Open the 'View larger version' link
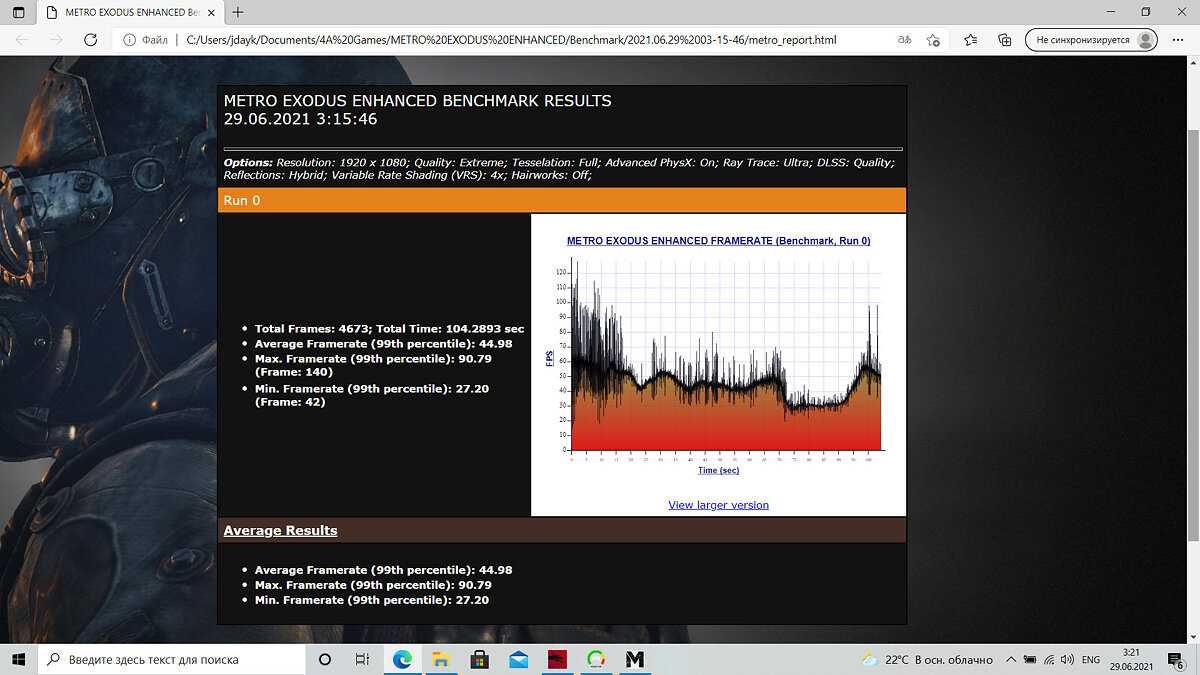The image size is (1200, 675). pyautogui.click(x=718, y=505)
